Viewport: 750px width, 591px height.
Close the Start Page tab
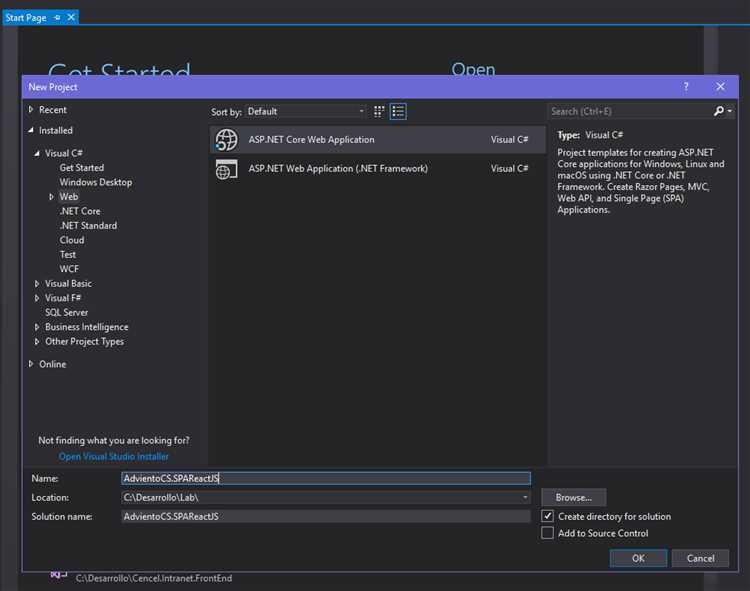pos(71,17)
